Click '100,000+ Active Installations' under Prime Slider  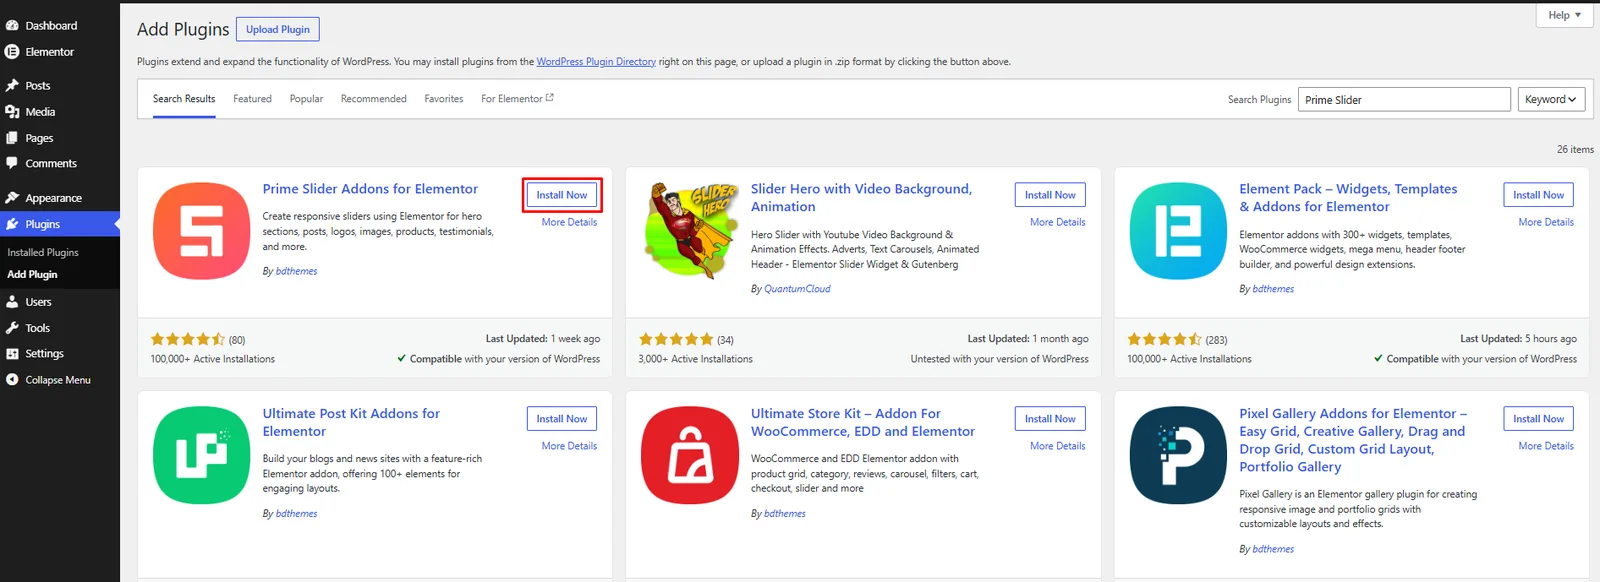(213, 359)
